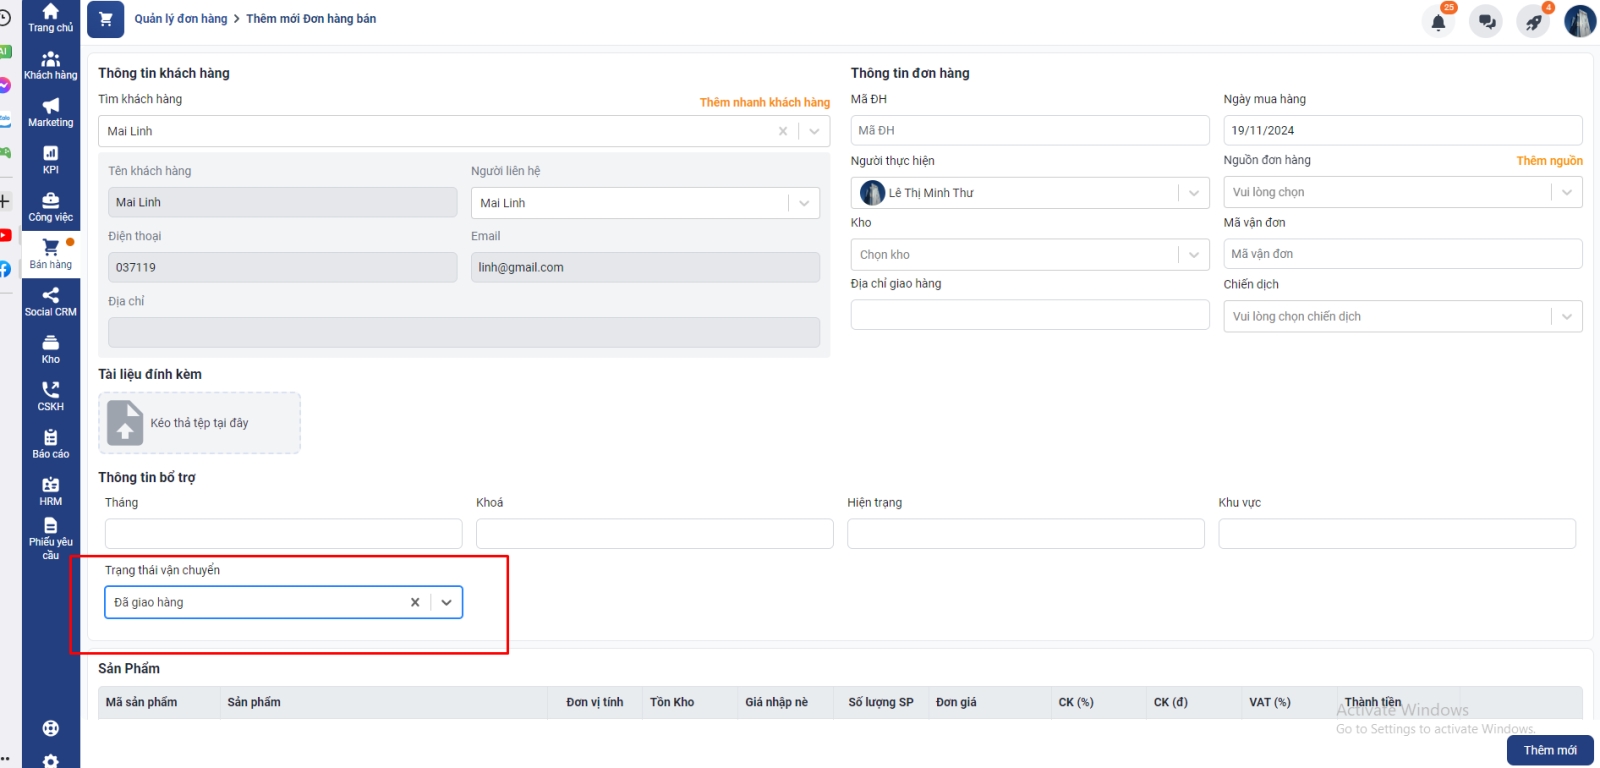Open the Settings gear in sidebar
Screen dimensions: 1600x768
point(50,761)
